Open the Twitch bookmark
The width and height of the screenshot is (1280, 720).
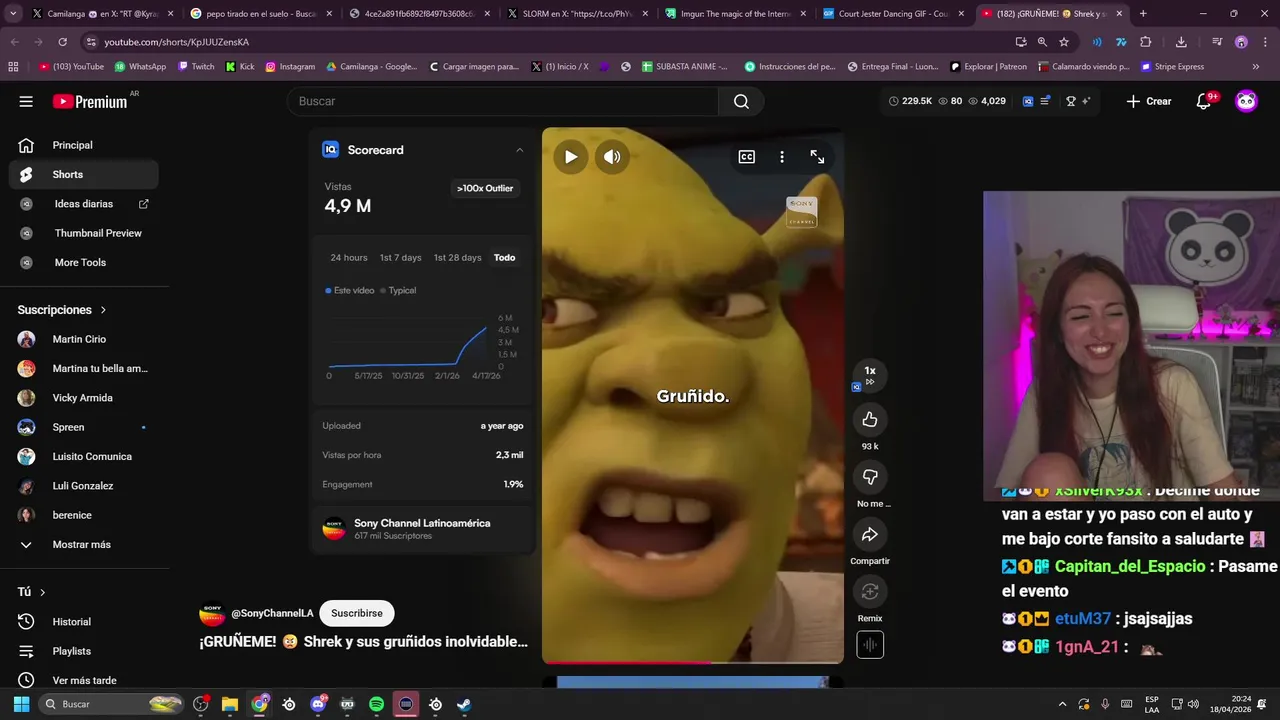[196, 67]
